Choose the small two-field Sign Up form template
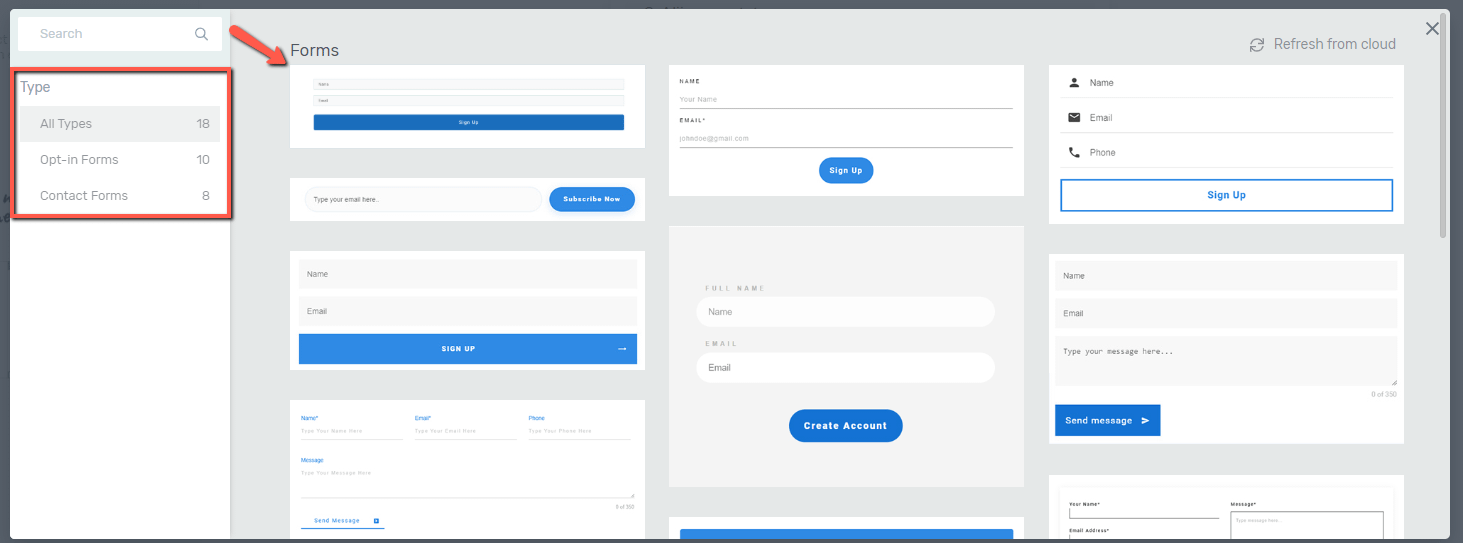Viewport: 1463px width, 543px height. click(467, 106)
